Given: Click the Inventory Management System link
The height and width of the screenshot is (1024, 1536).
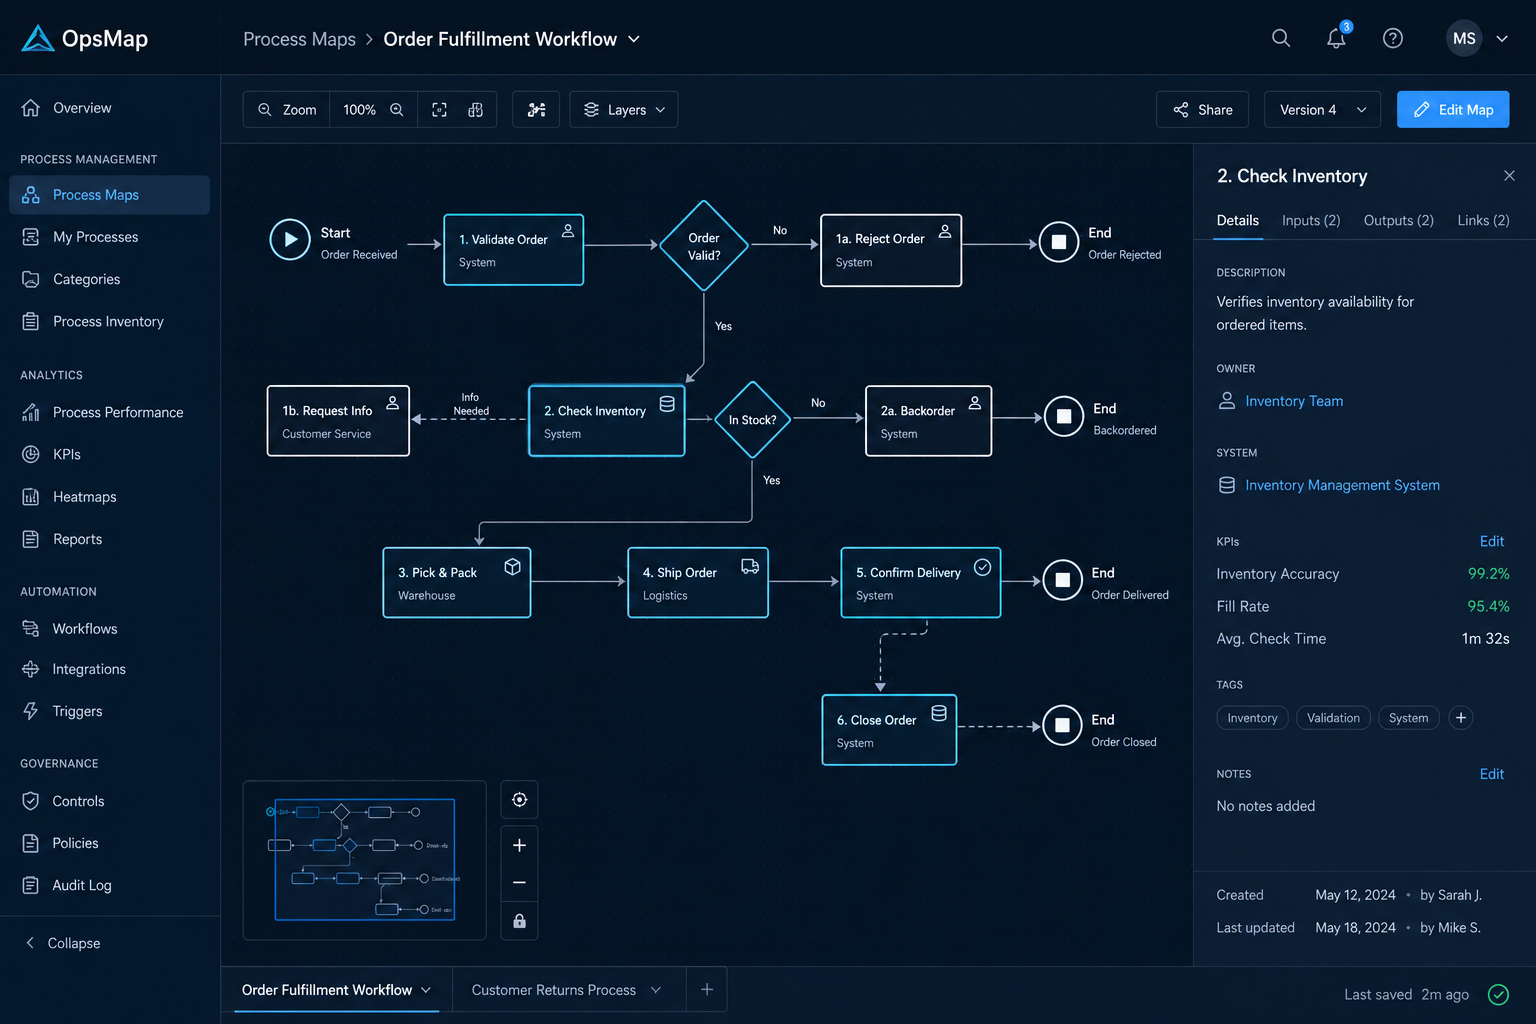Looking at the screenshot, I should [x=1342, y=485].
